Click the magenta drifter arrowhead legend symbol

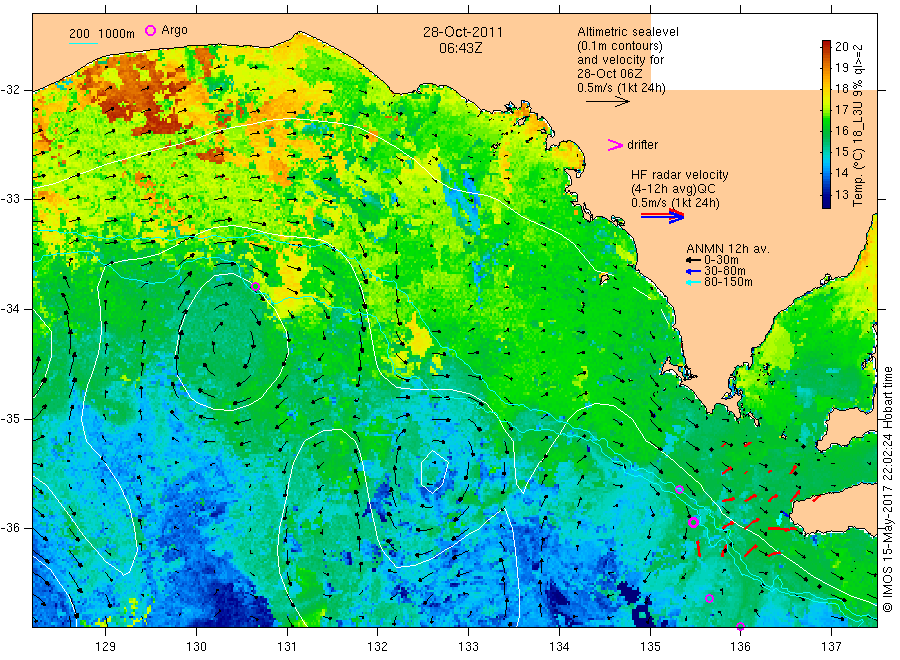[x=615, y=145]
